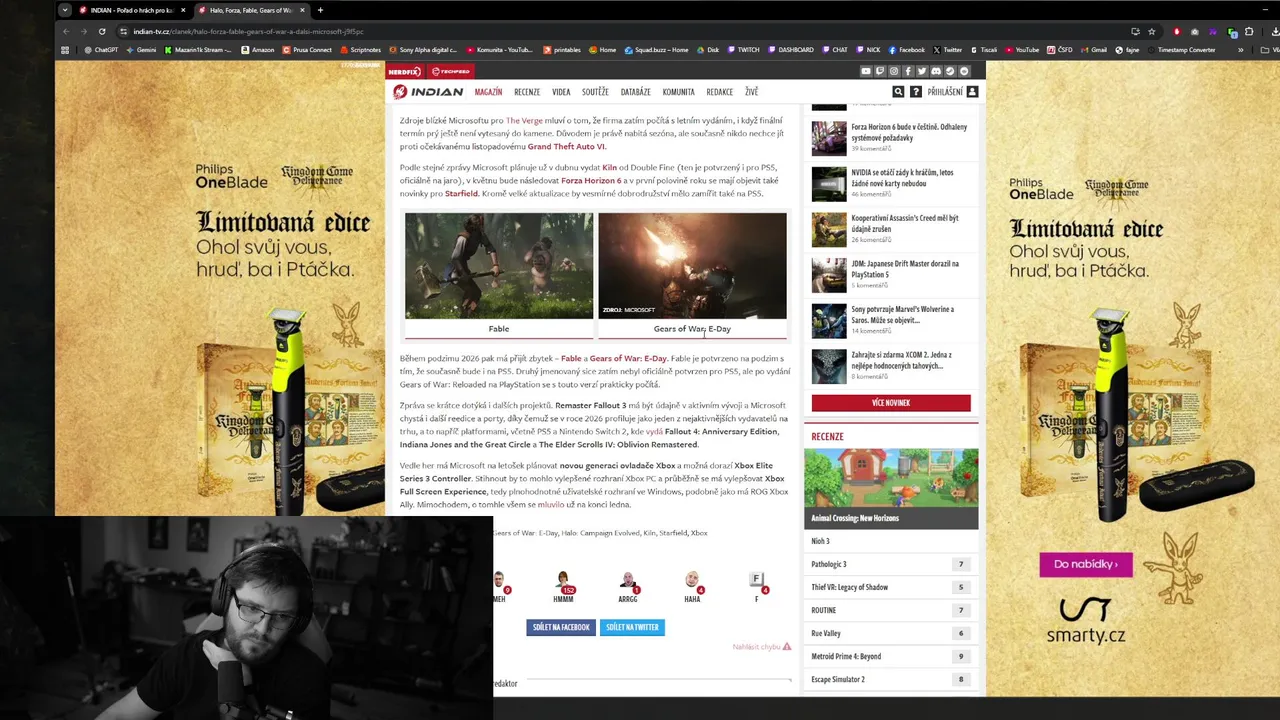Open the site's Steam social icon
The image size is (1280, 720).
950,71
